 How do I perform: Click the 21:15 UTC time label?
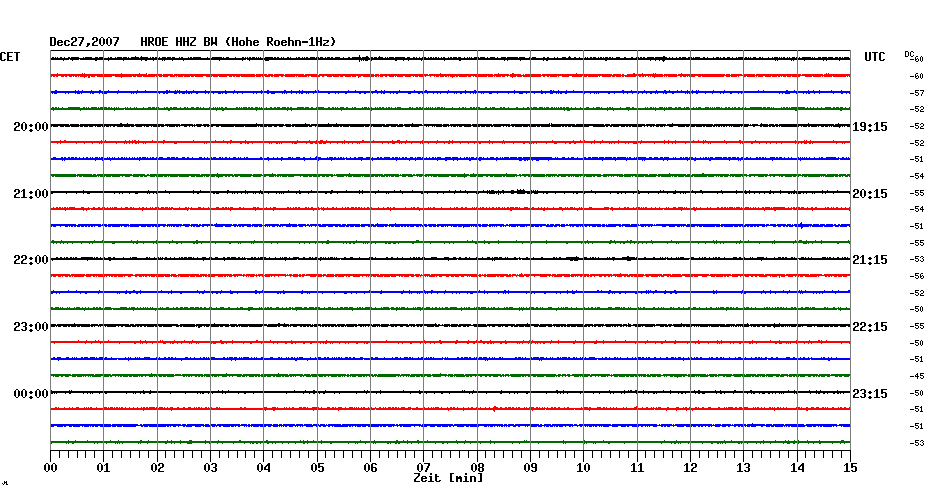click(870, 260)
